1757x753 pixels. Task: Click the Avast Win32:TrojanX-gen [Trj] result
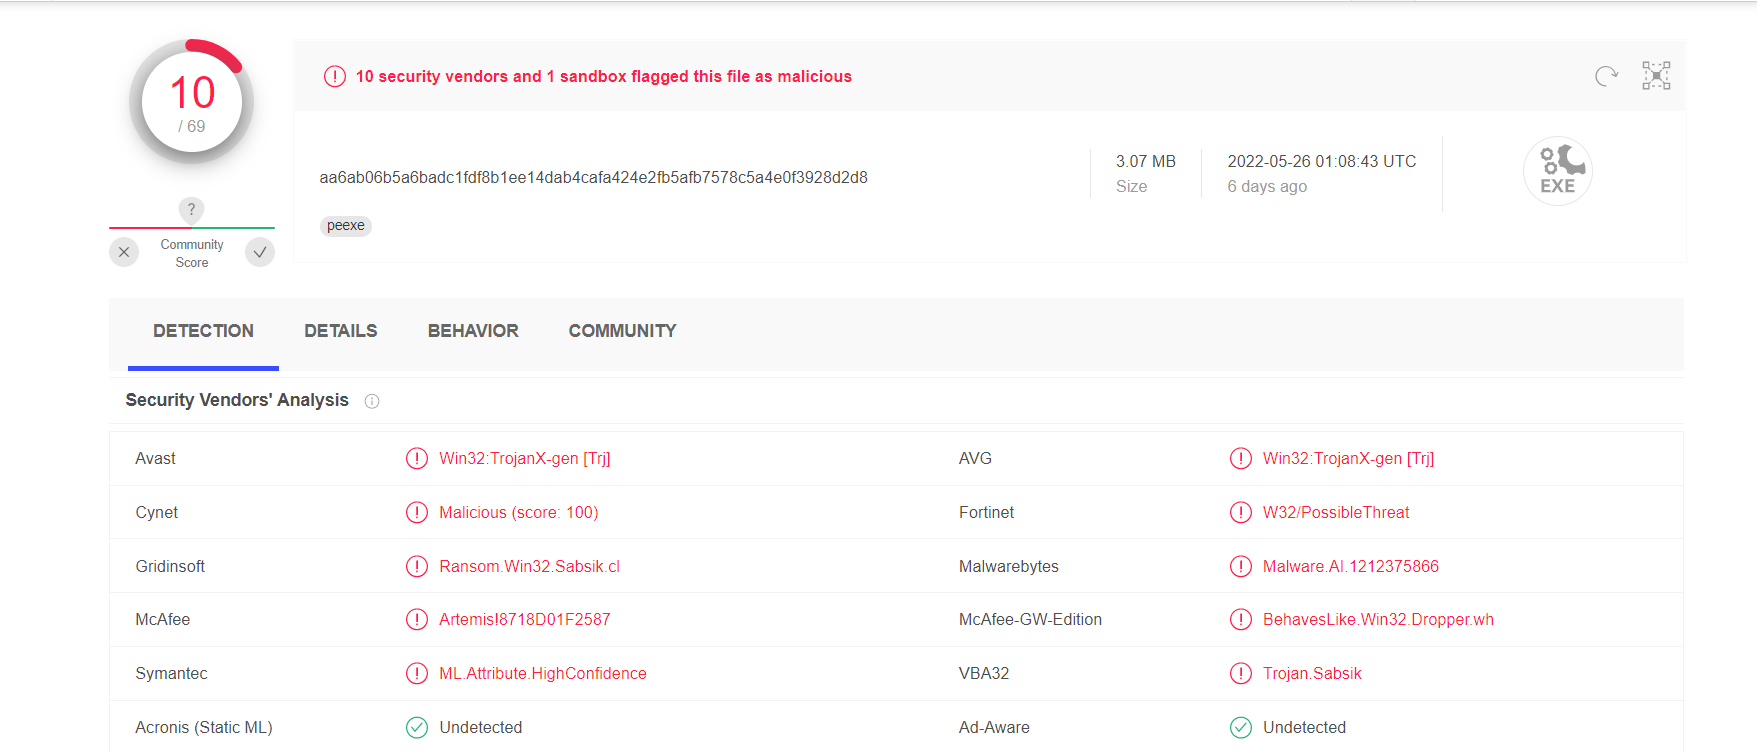pyautogui.click(x=525, y=458)
